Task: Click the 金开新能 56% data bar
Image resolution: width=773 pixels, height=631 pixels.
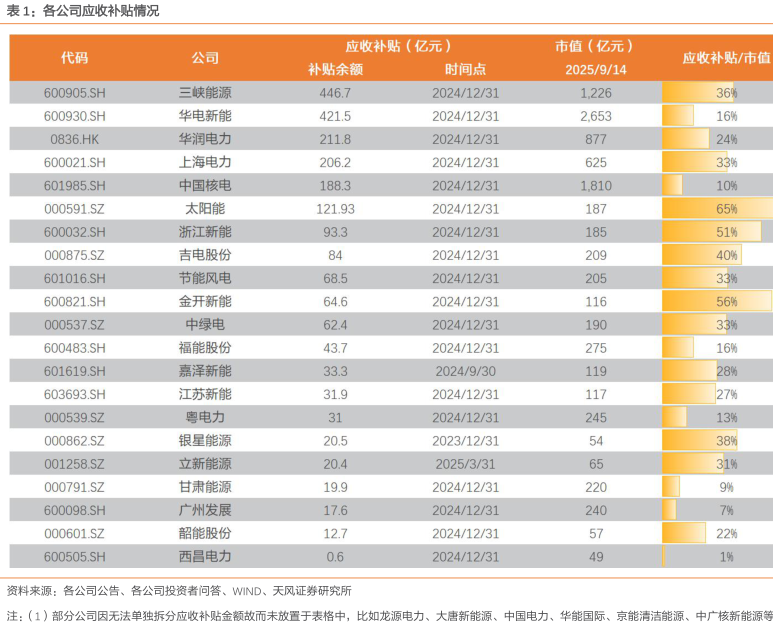Action: [716, 301]
